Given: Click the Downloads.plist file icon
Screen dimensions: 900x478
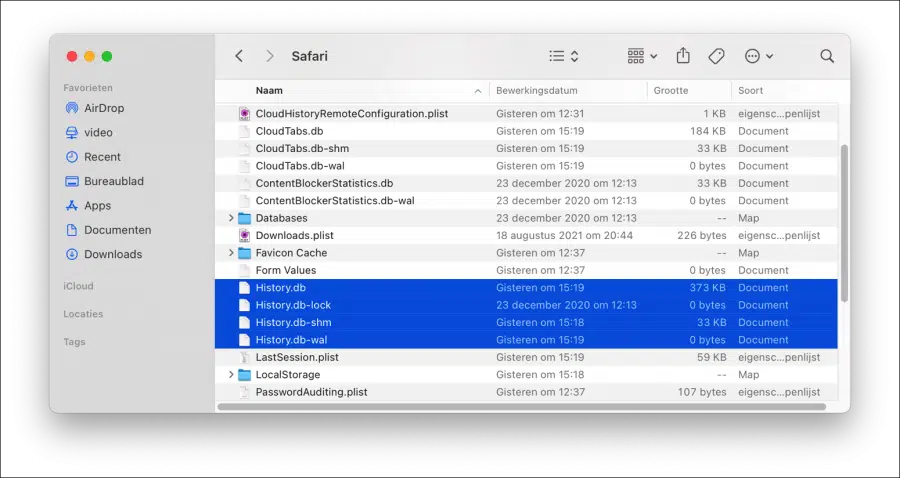Looking at the screenshot, I should (245, 235).
